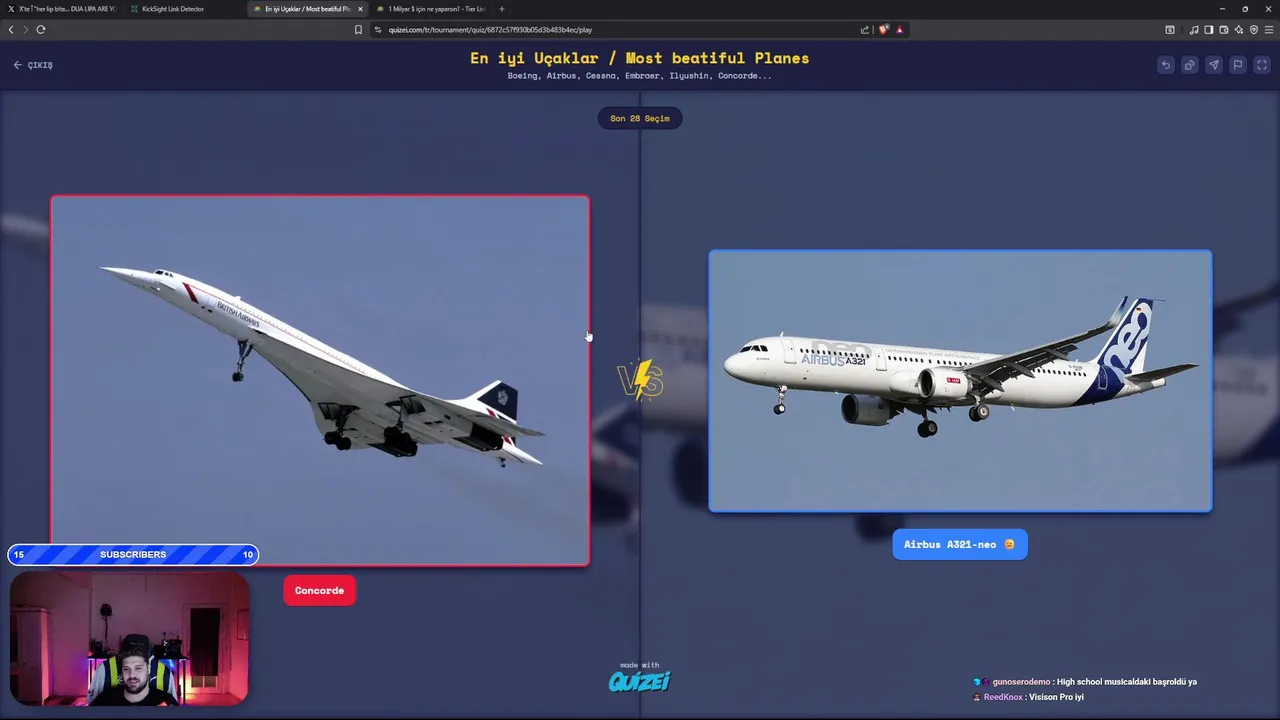The width and height of the screenshot is (1280, 720).
Task: Close the 'En iyi Uçaklar' tab
Action: coord(360,9)
